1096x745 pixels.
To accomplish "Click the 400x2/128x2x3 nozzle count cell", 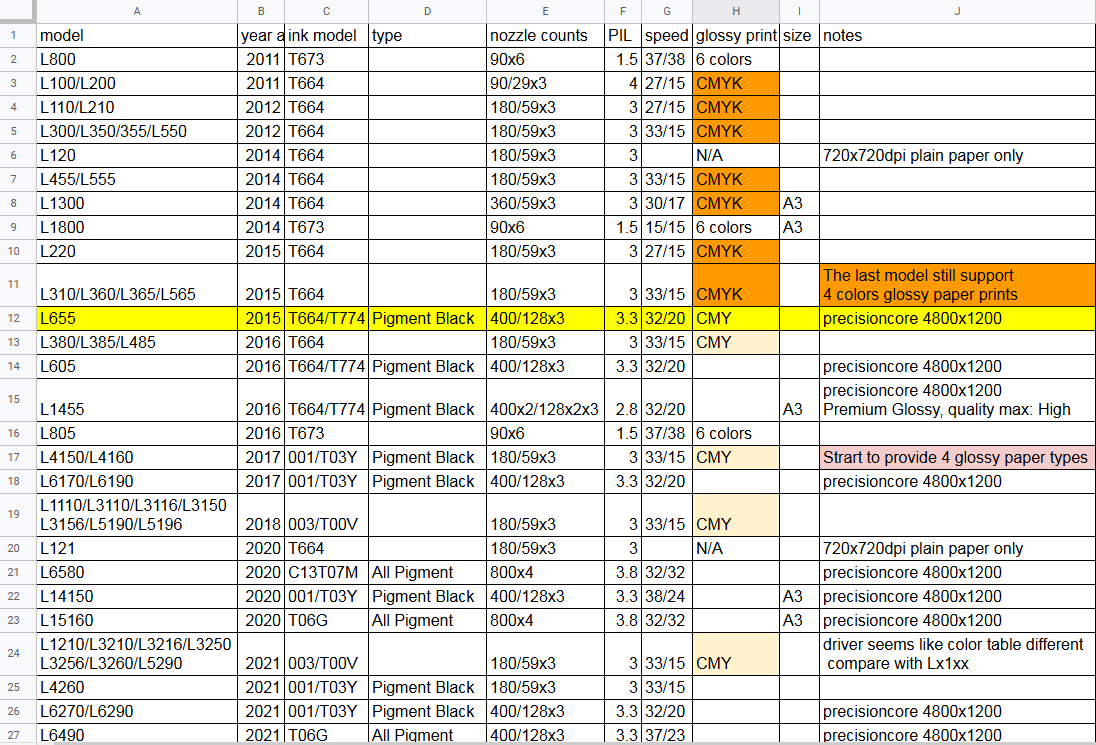I will tap(545, 409).
